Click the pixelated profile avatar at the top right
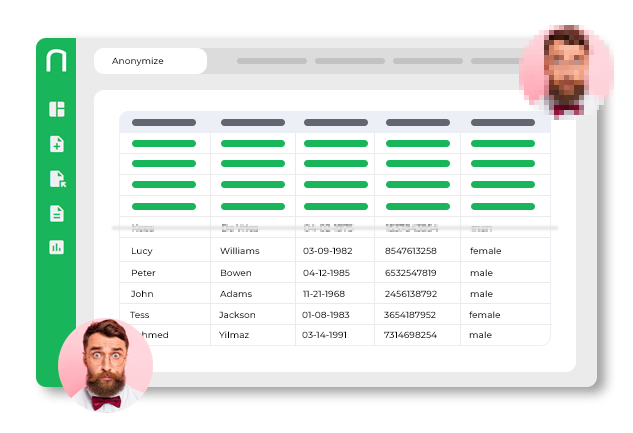633x433 pixels. coord(566,71)
